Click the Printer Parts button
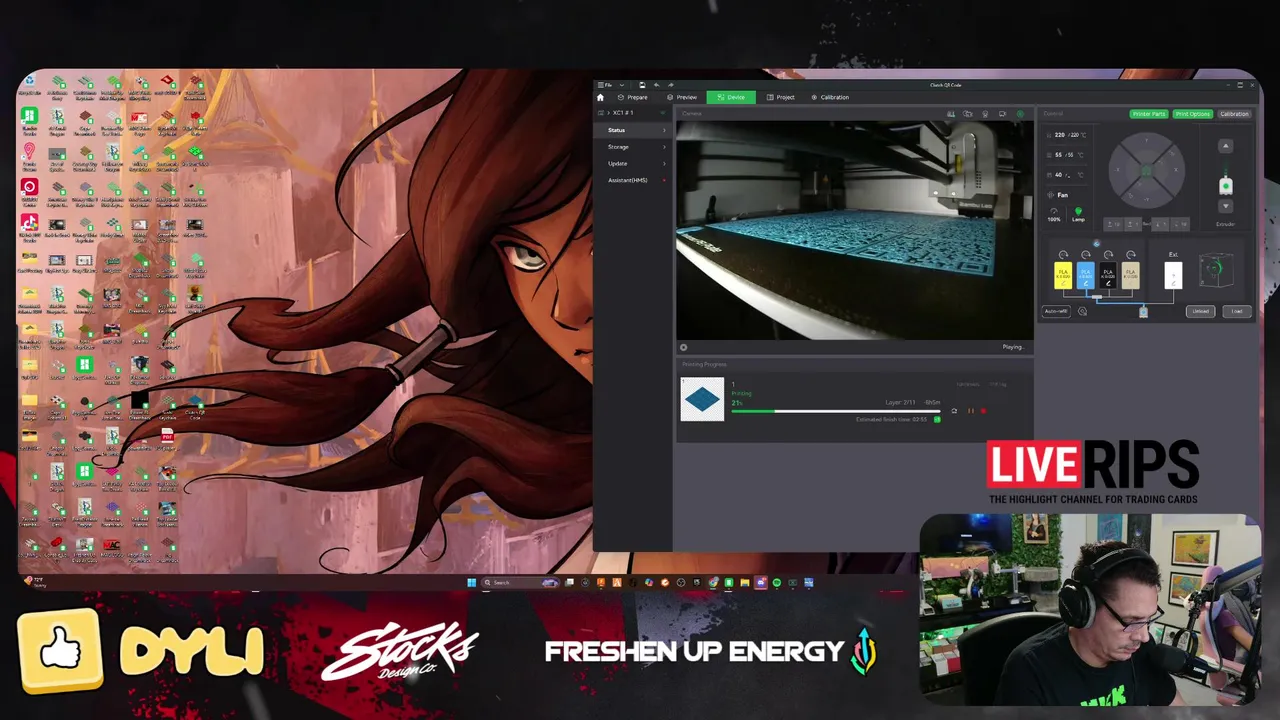The height and width of the screenshot is (720, 1280). click(x=1149, y=114)
